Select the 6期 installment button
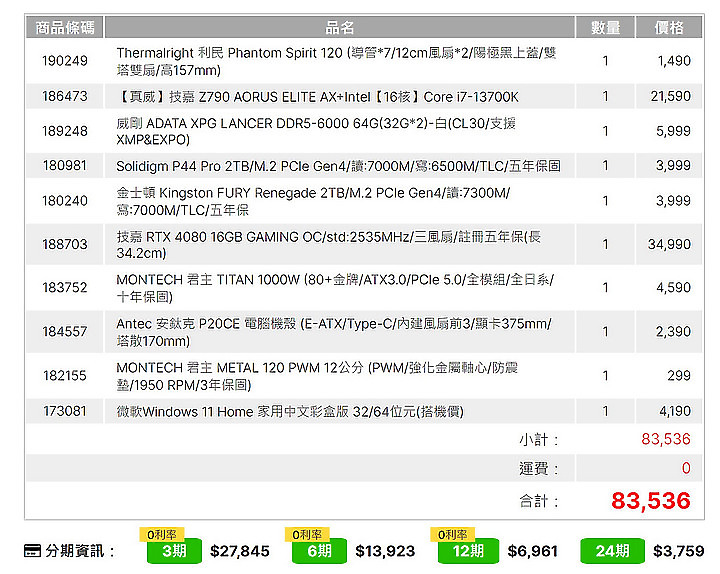720x574 pixels. point(319,551)
